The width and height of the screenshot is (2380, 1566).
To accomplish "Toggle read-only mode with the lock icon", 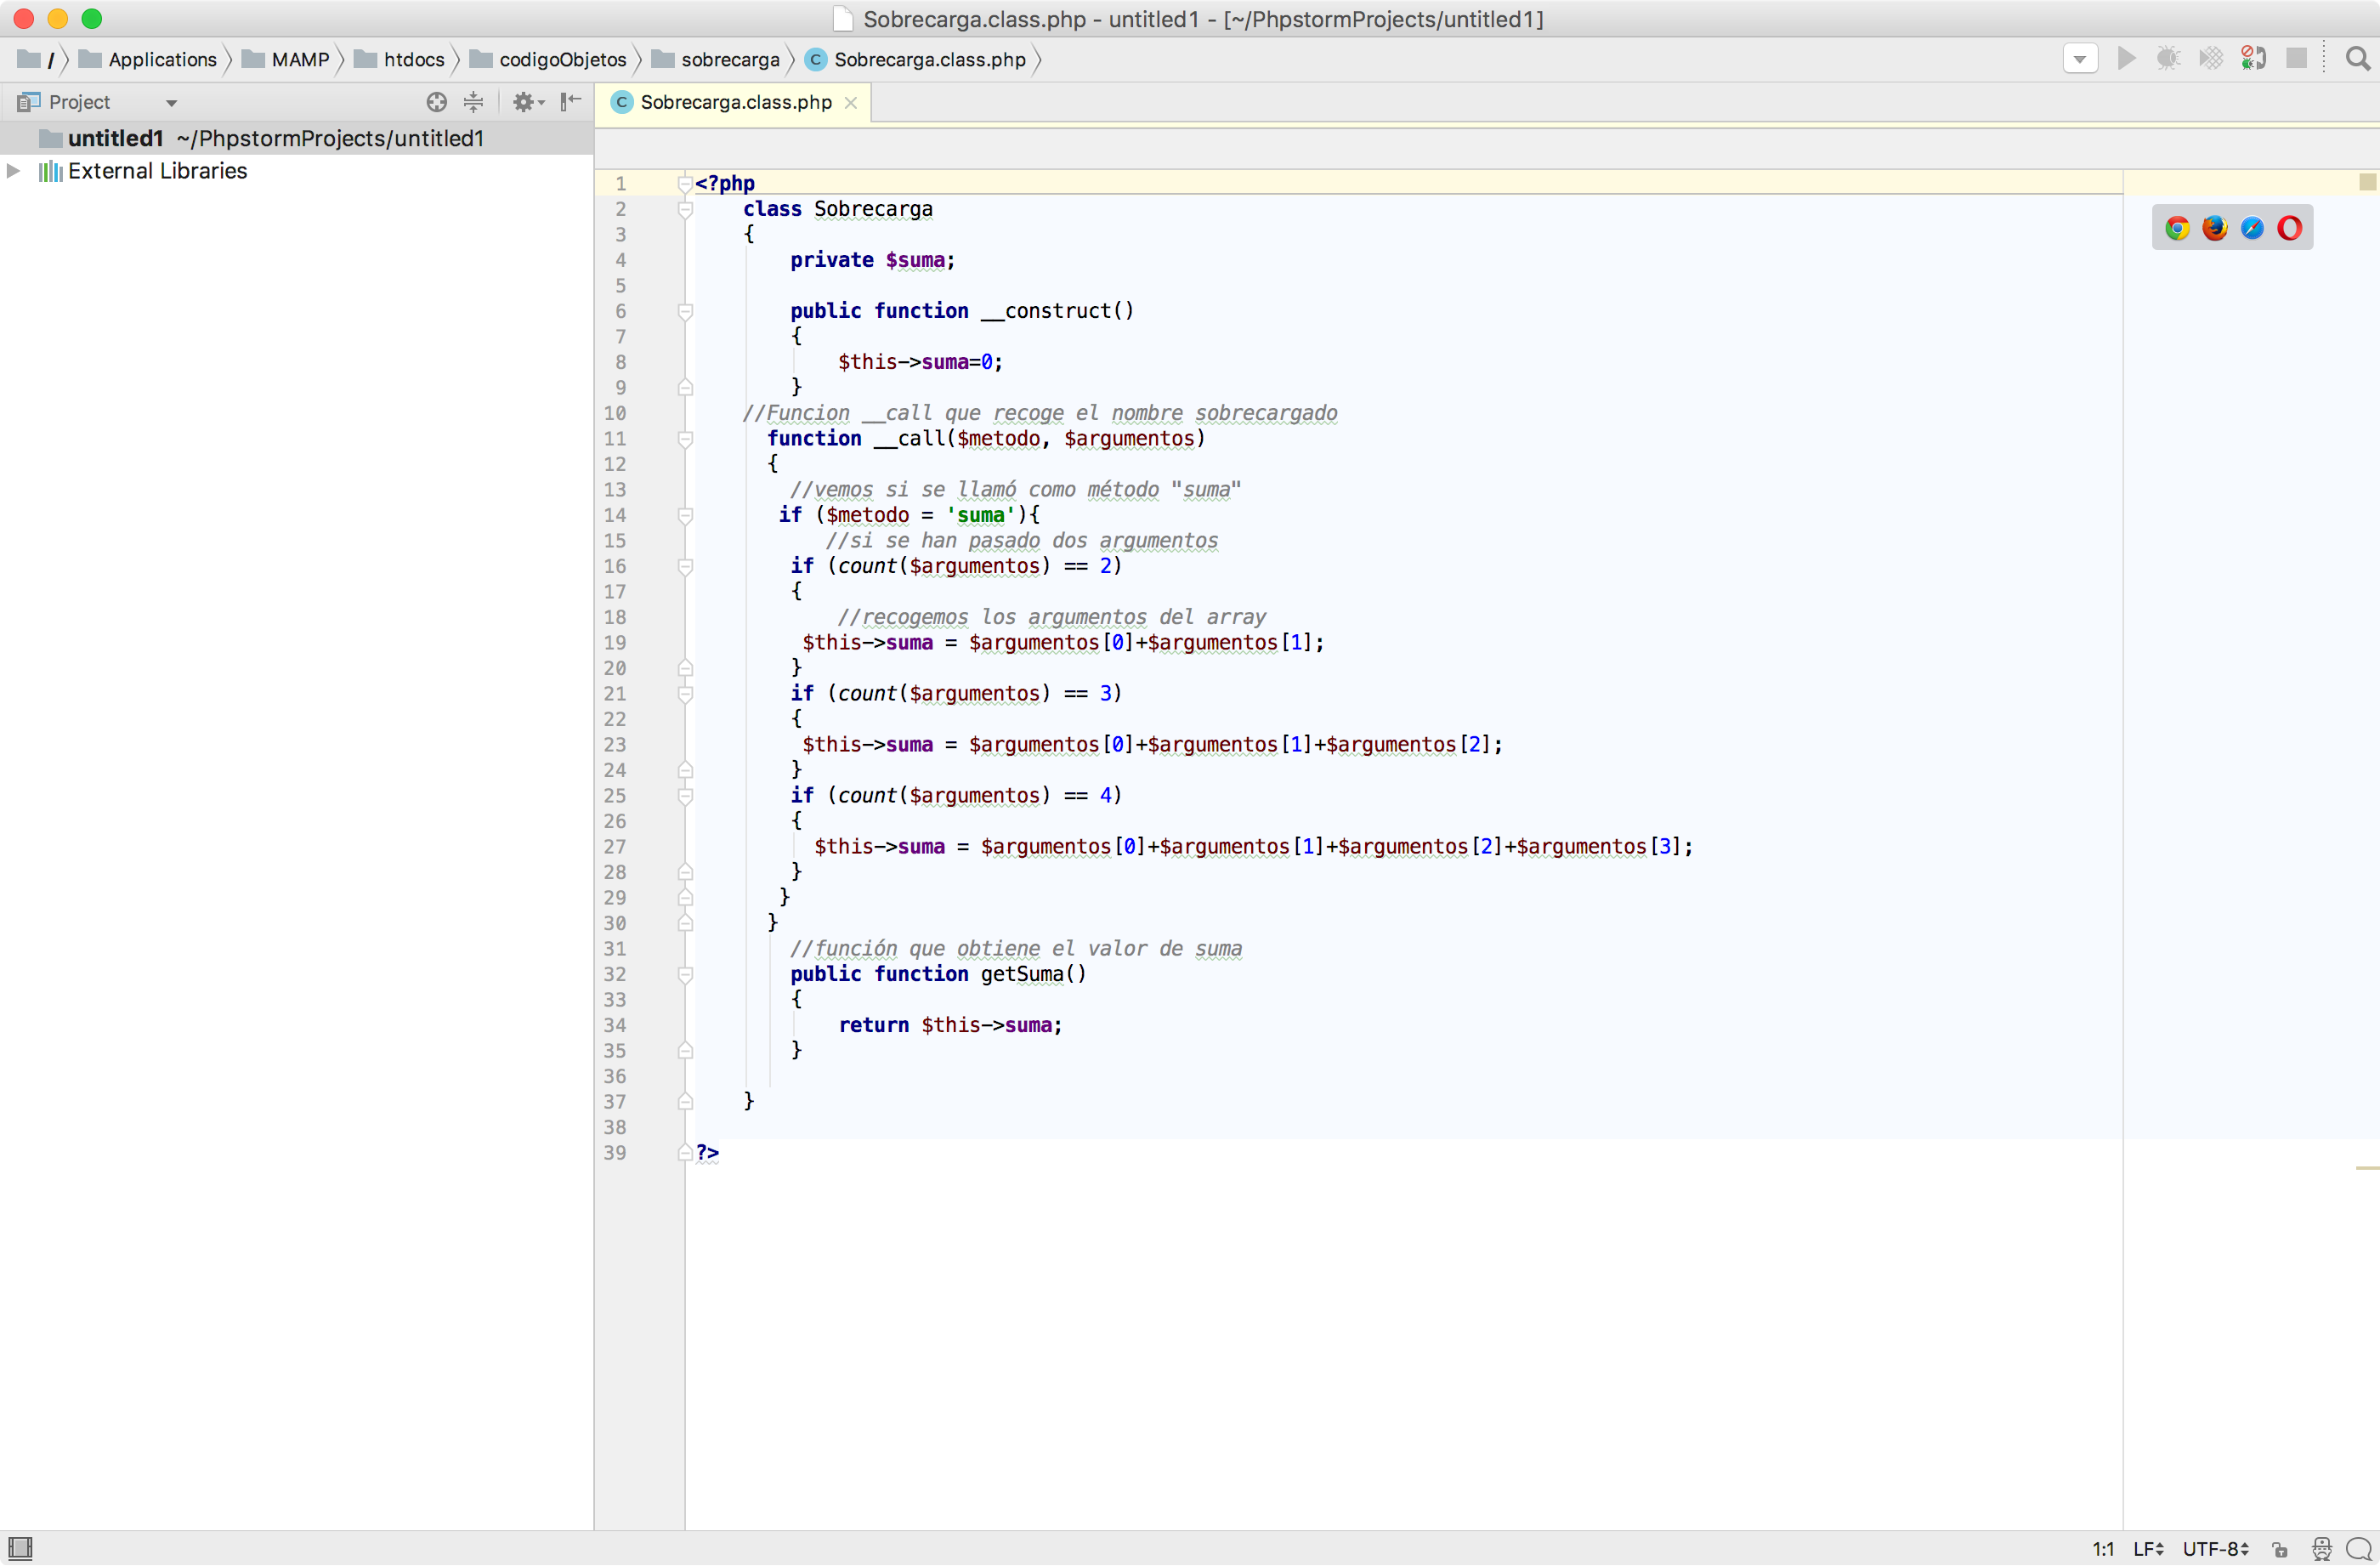I will [2278, 1548].
